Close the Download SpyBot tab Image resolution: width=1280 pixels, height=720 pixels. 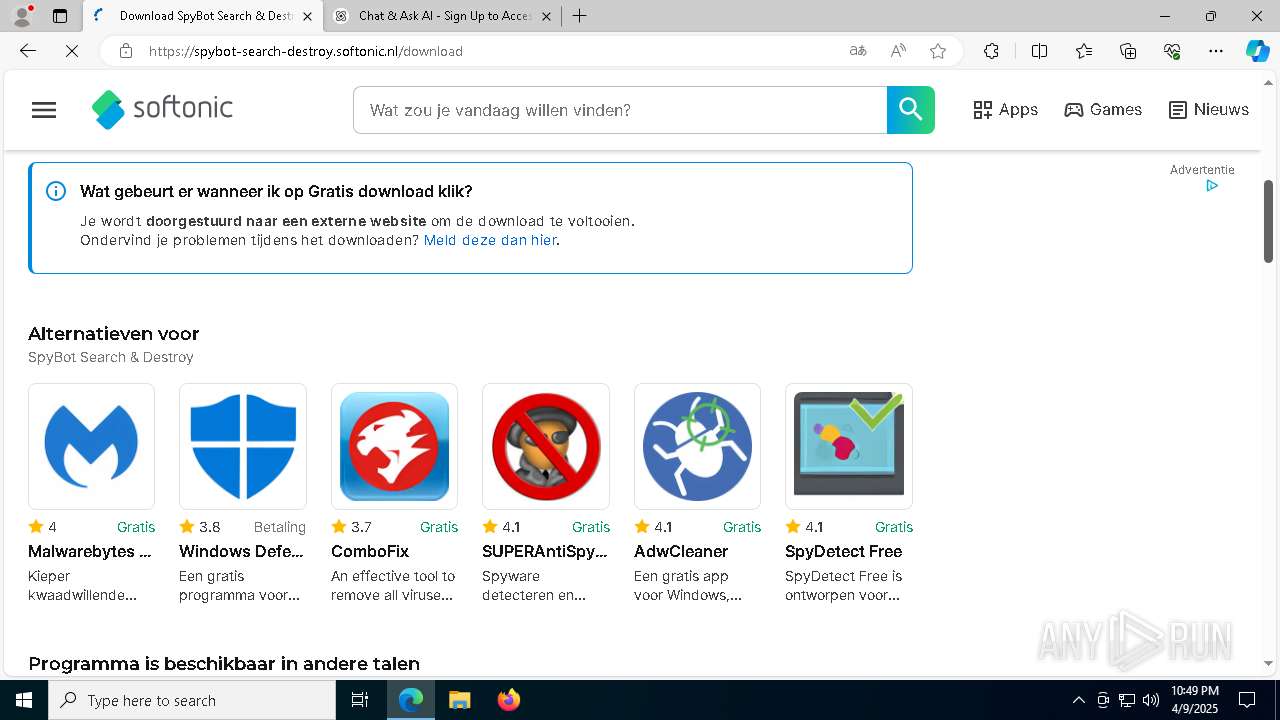(307, 16)
